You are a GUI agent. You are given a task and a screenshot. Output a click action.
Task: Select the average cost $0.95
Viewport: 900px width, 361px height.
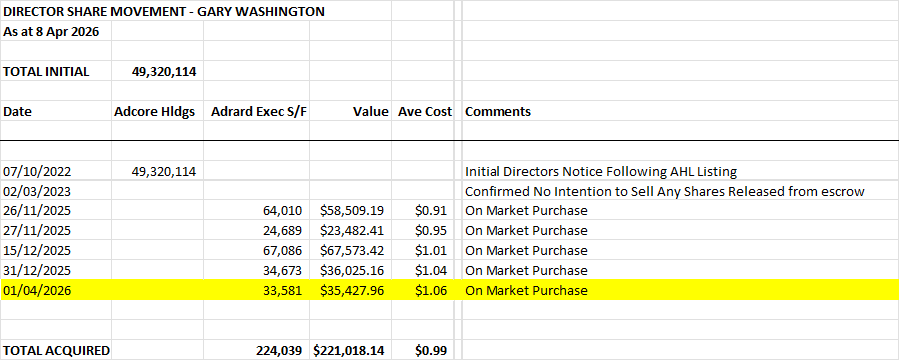point(431,231)
